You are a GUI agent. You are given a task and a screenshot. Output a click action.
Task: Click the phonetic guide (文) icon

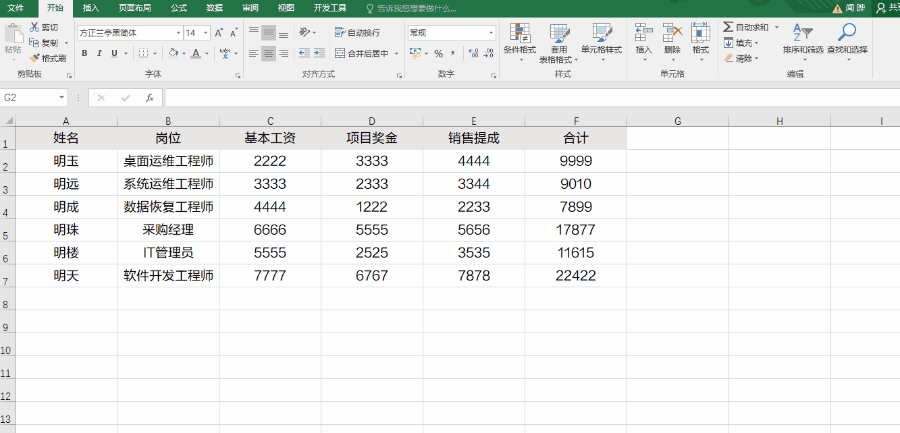(x=225, y=53)
